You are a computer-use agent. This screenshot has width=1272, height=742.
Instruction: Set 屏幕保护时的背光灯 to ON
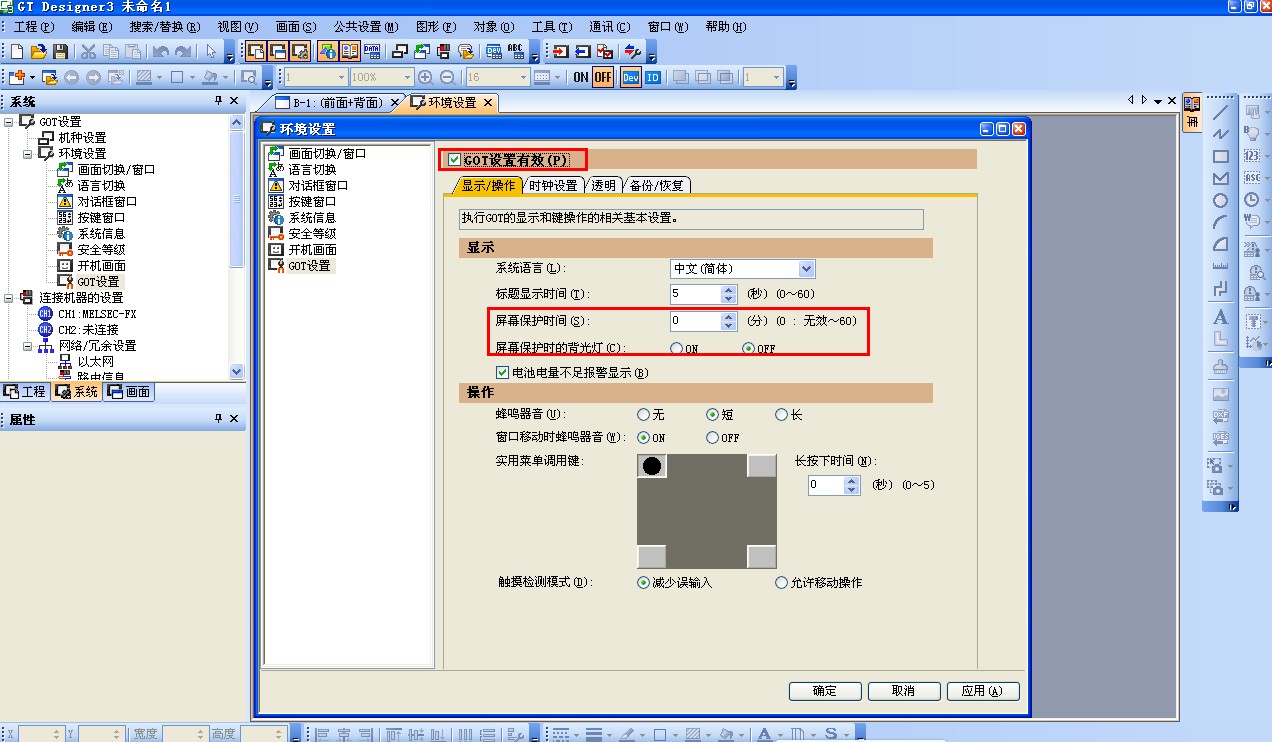pyautogui.click(x=677, y=348)
